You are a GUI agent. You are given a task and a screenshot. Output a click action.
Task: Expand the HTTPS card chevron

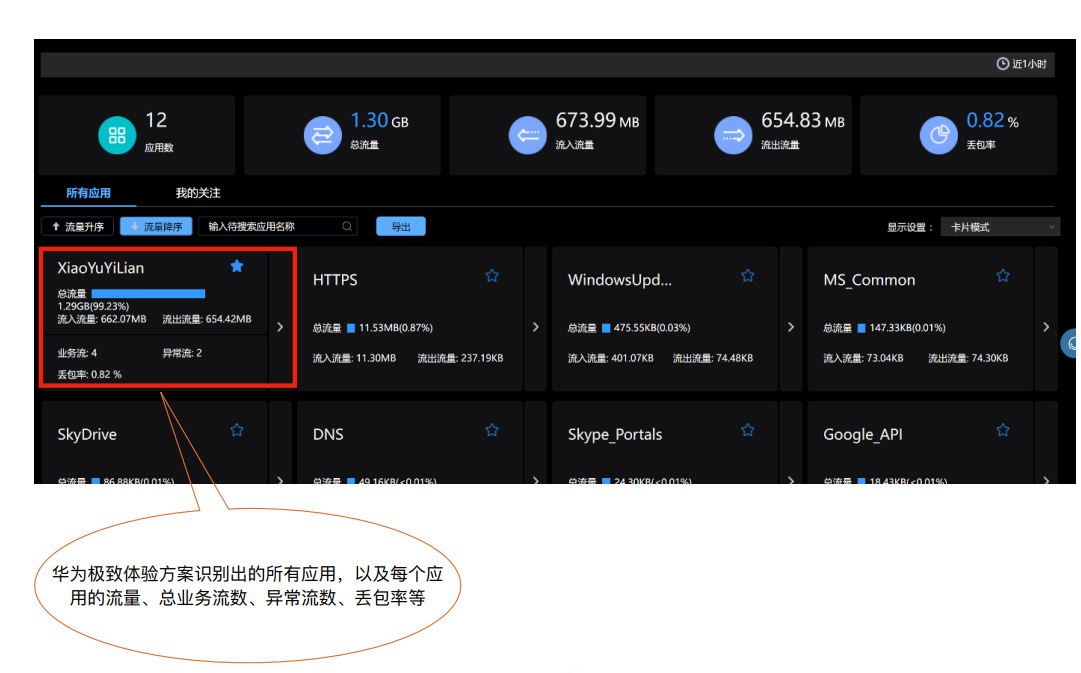tap(536, 327)
